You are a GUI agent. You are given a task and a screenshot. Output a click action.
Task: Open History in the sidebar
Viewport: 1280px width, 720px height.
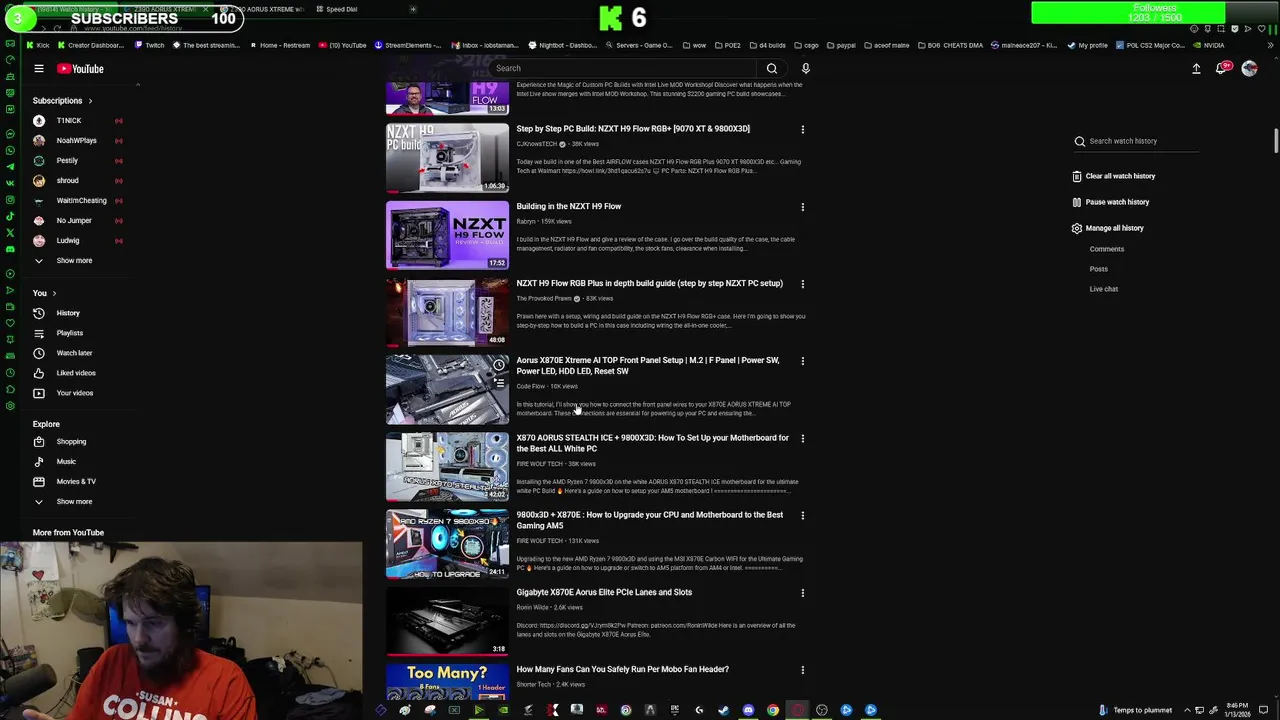68,313
